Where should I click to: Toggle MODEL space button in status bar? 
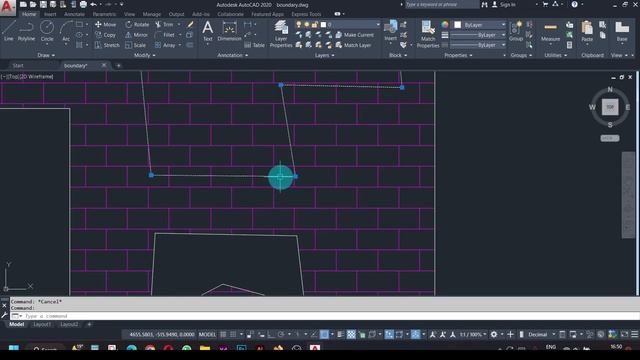point(207,335)
